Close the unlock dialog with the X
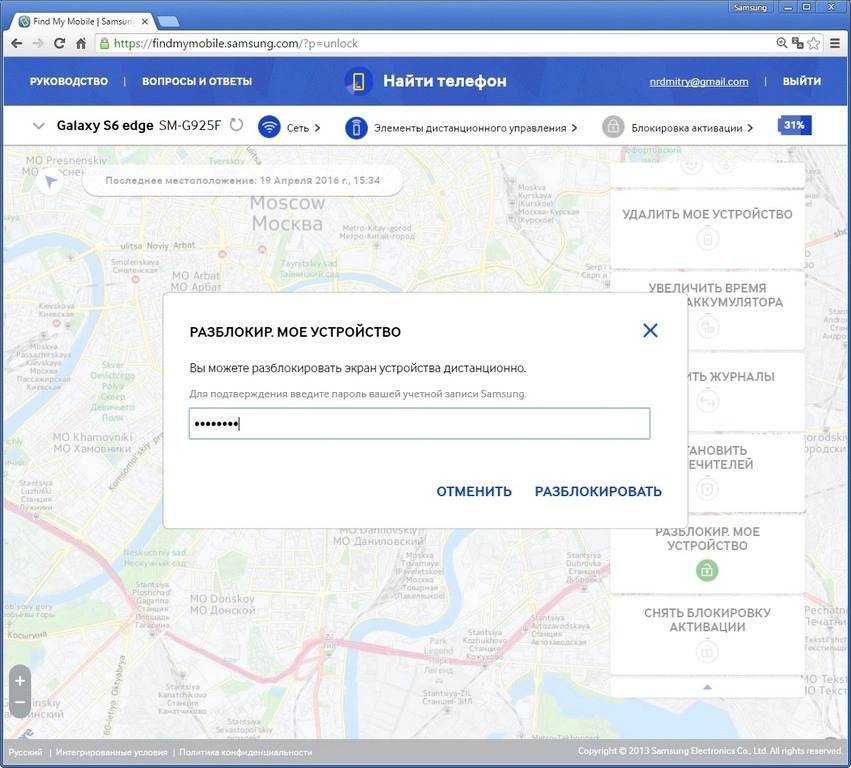 point(650,330)
